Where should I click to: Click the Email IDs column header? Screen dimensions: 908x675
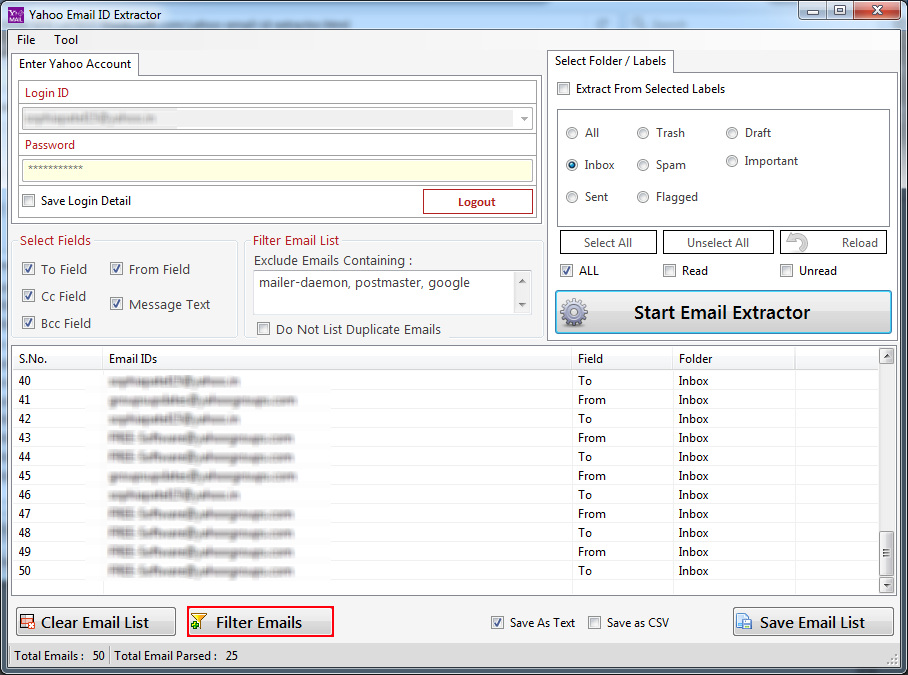pyautogui.click(x=337, y=359)
